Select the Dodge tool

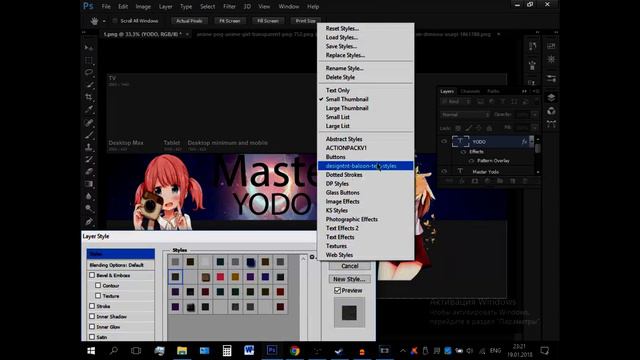[x=89, y=209]
